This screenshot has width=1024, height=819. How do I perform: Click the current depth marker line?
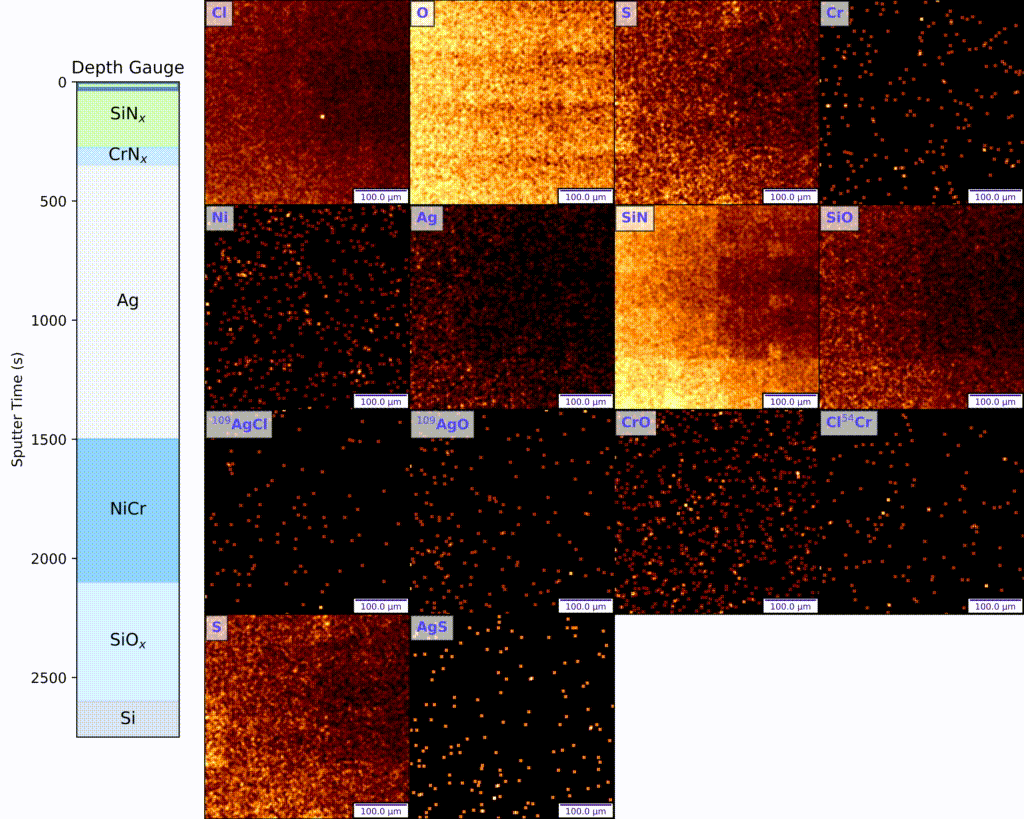click(128, 87)
